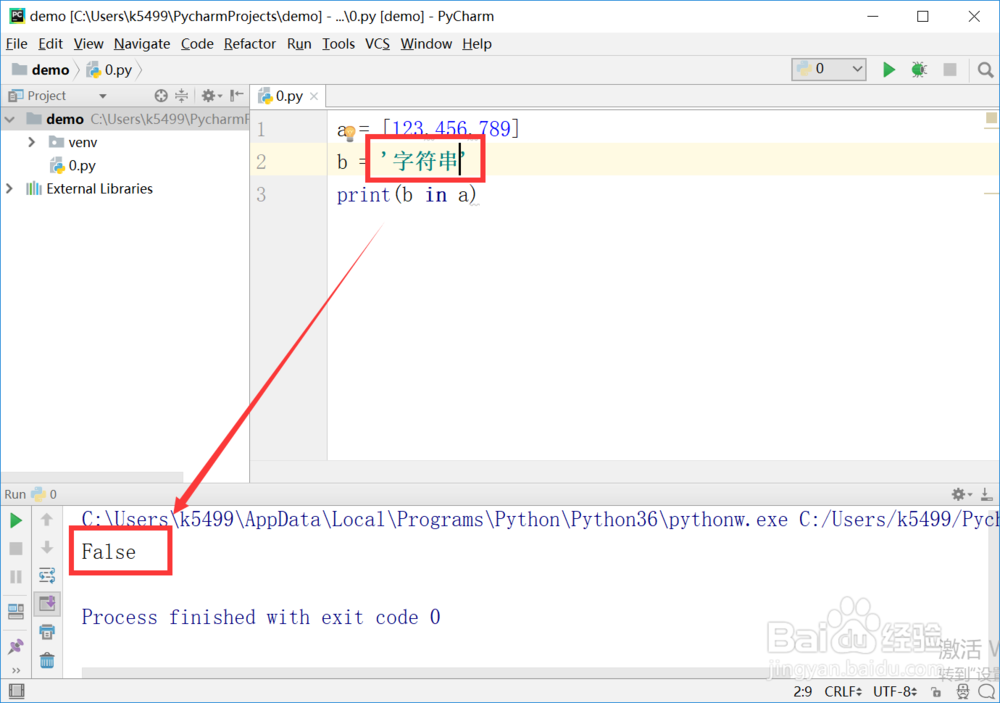
Task: Toggle soft-wrap in Run console
Action: [x=47, y=575]
